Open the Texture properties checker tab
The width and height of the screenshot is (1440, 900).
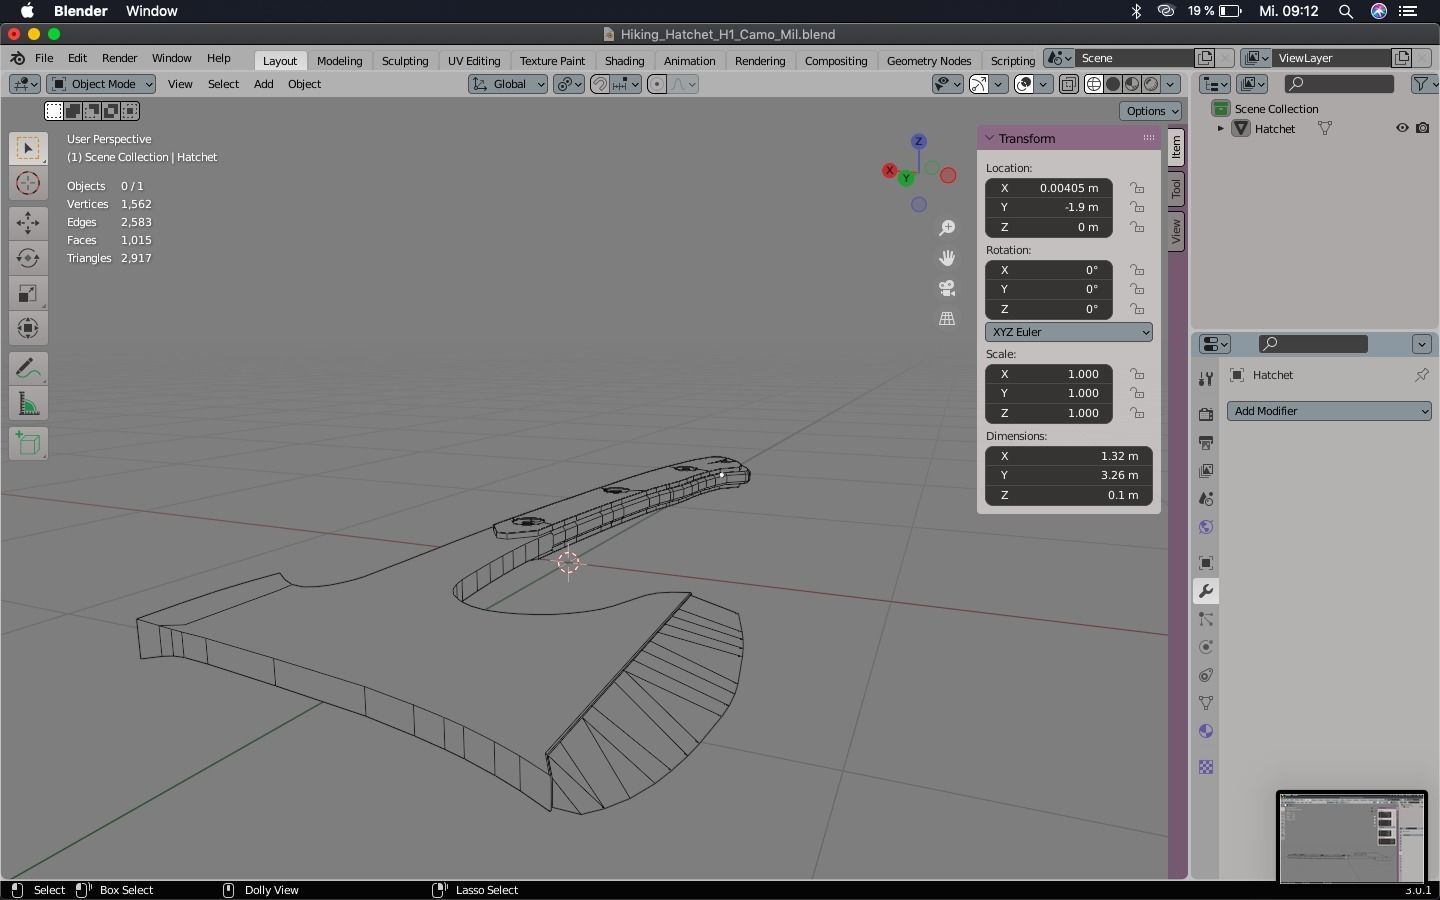tap(1206, 767)
